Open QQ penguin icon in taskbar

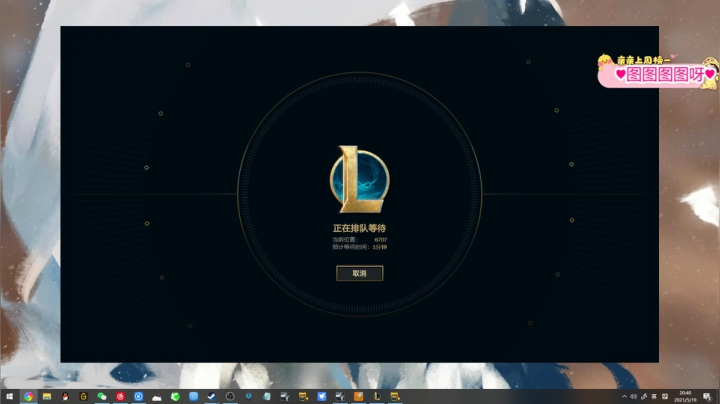click(65, 396)
